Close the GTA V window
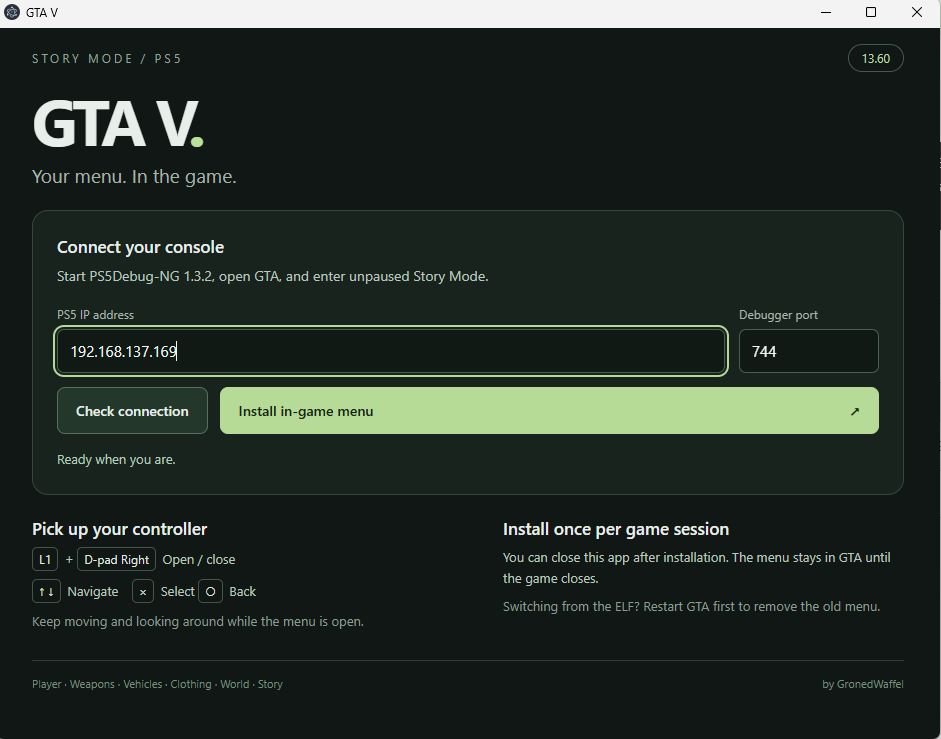 pyautogui.click(x=916, y=12)
